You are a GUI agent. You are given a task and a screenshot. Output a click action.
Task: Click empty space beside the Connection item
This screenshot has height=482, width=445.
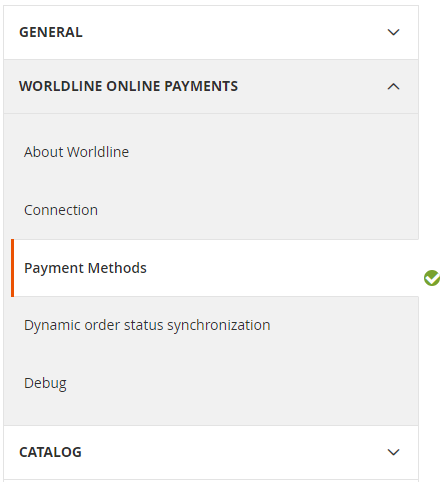click(x=257, y=210)
